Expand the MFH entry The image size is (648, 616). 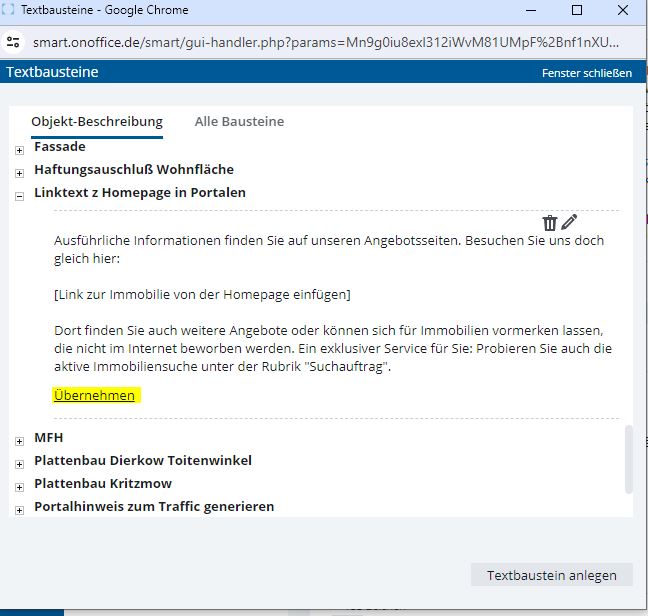[x=19, y=440]
